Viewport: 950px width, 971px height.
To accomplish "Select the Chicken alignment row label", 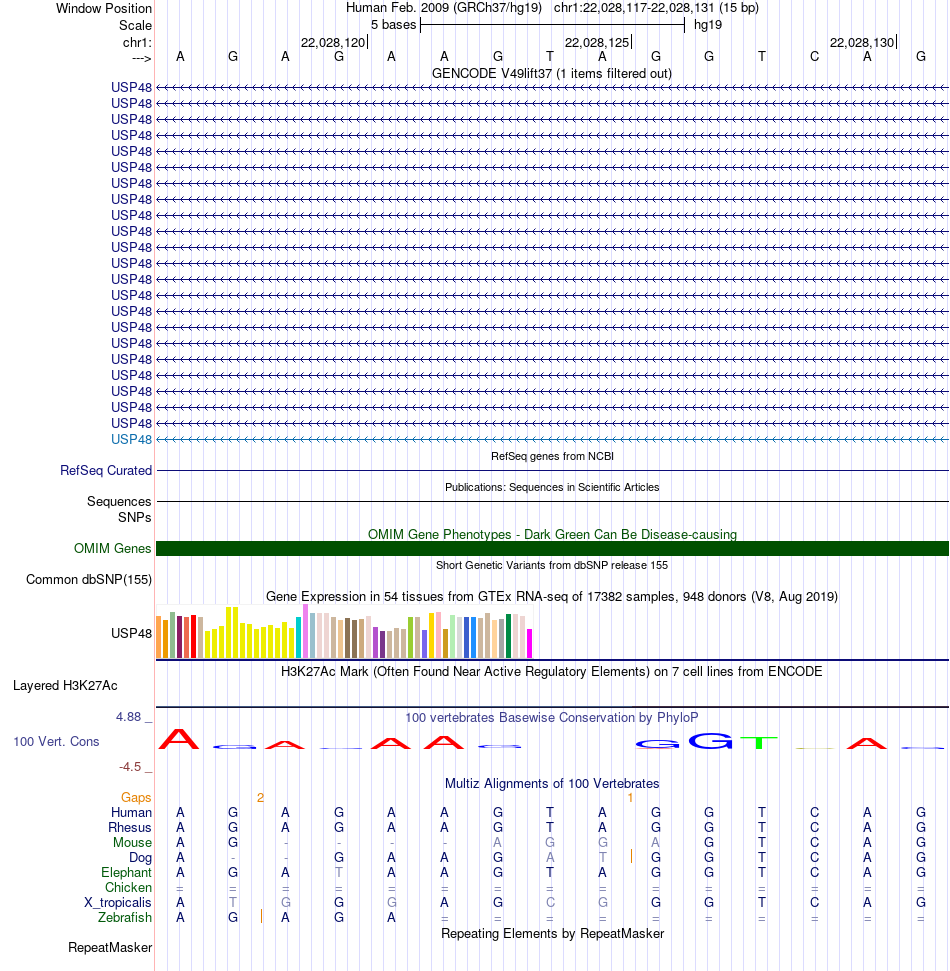I will coord(128,887).
